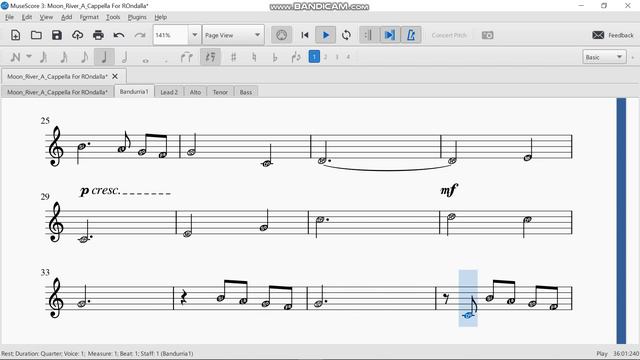Open the View menu
Screen dimensions: 640x360
click(46, 17)
